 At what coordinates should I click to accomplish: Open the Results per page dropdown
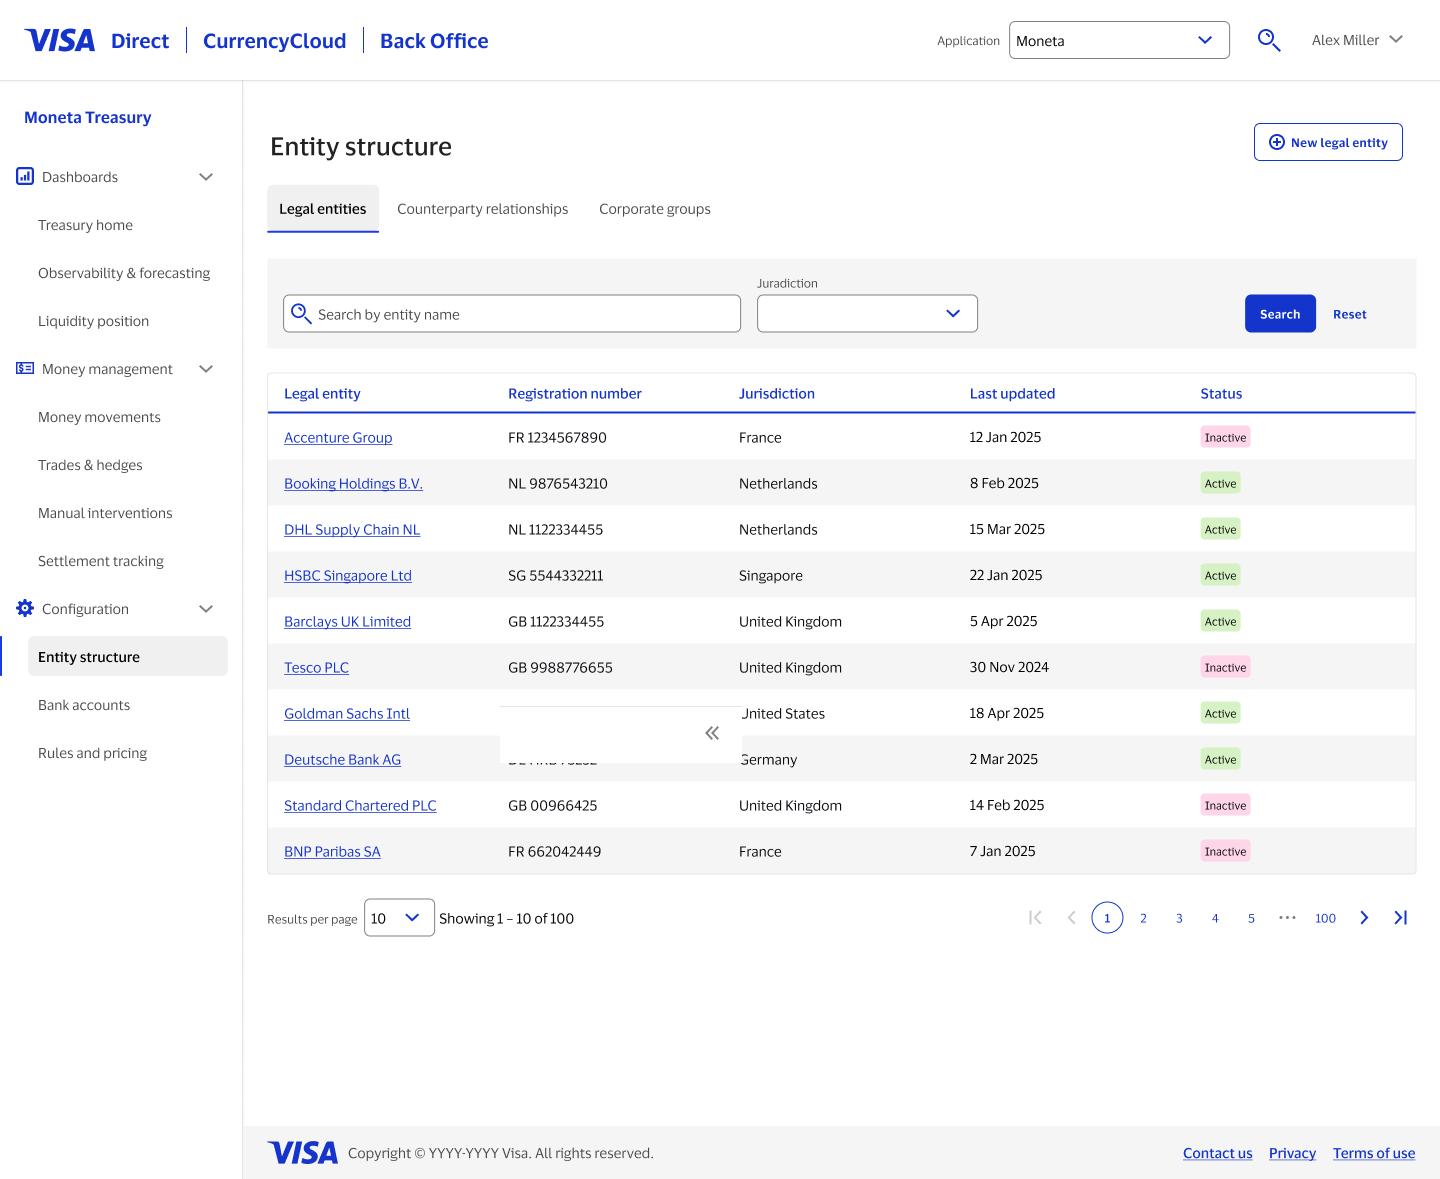399,917
